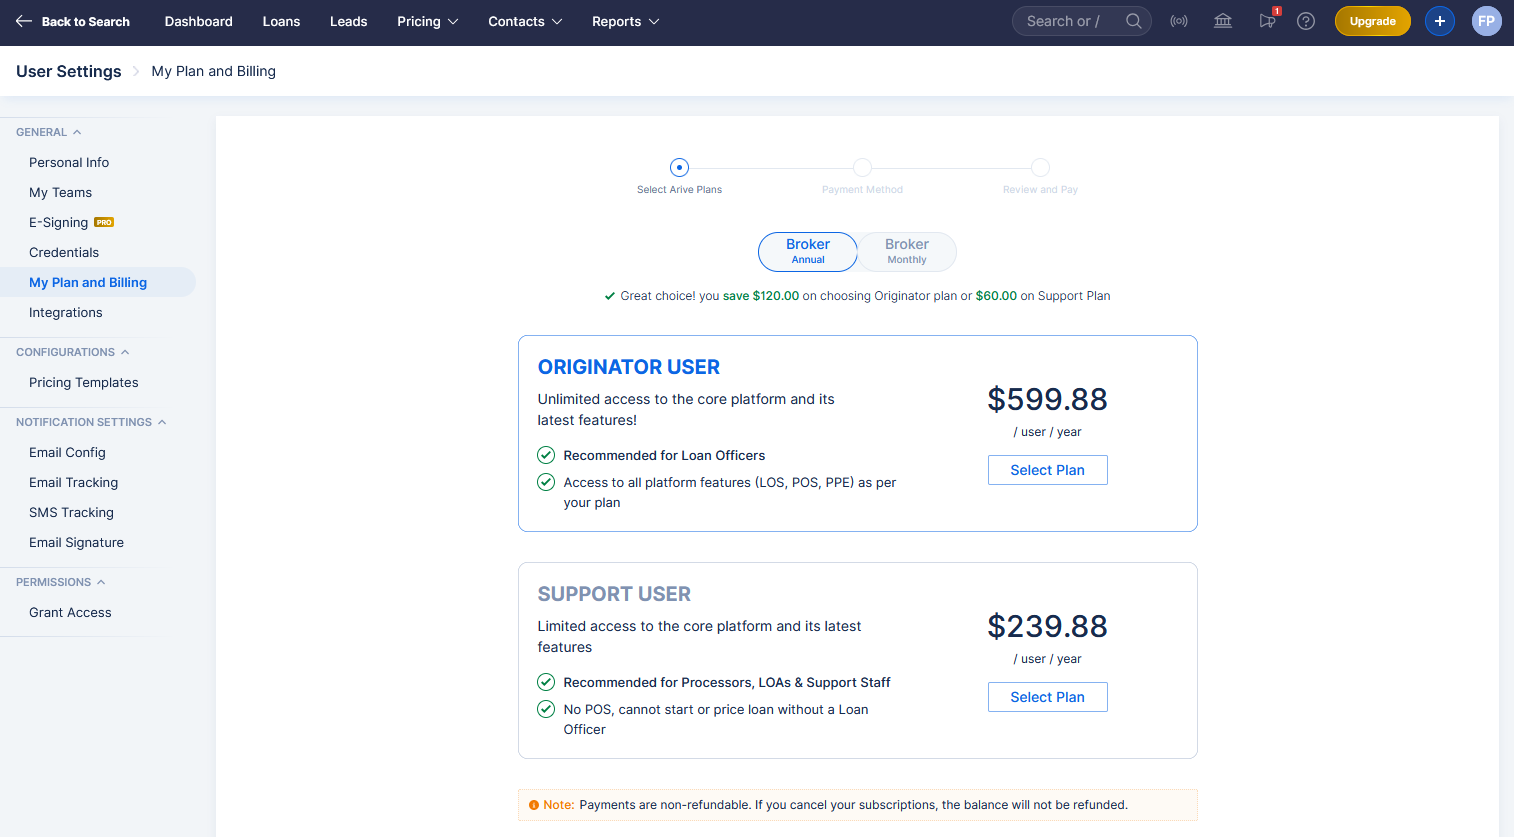Open the broadcast signal icon
The image size is (1514, 837).
1179,21
